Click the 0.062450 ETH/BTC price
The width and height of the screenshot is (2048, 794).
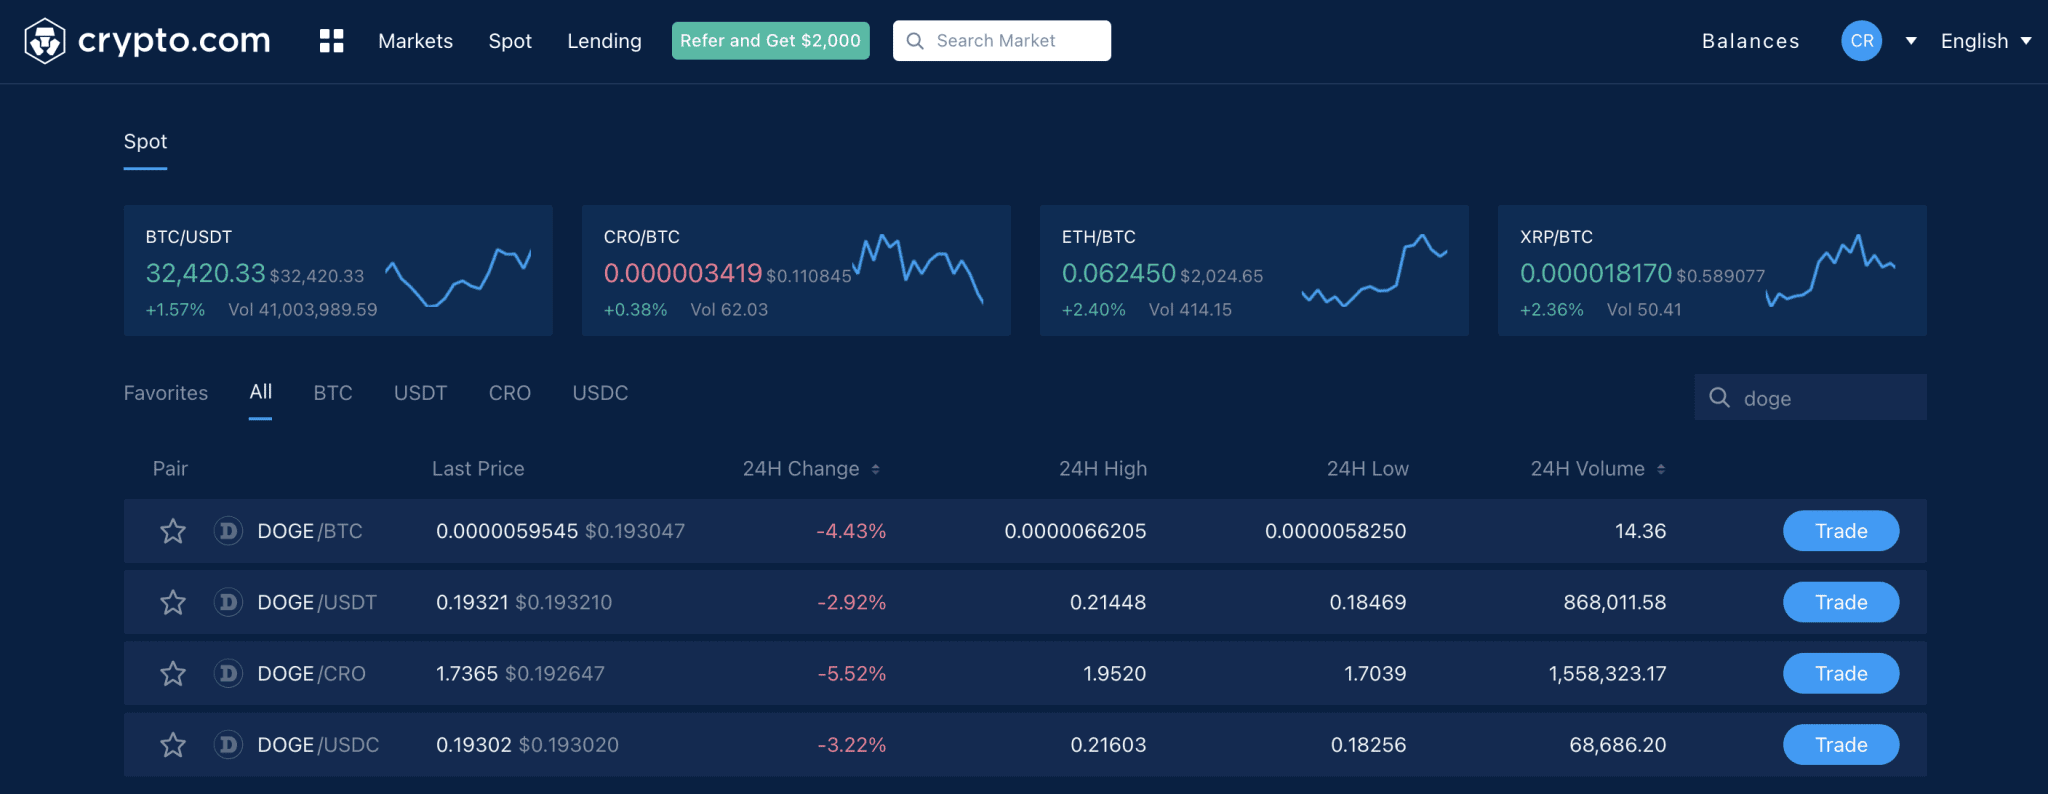pyautogui.click(x=1119, y=273)
